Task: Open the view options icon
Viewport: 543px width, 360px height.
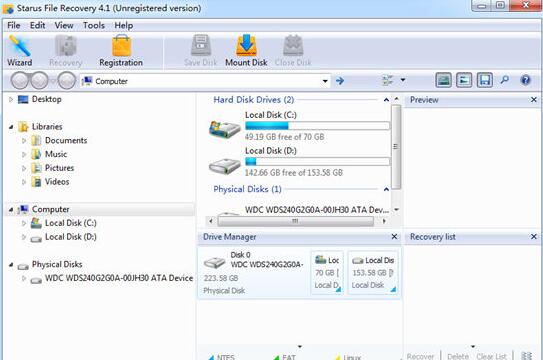Action: click(388, 81)
